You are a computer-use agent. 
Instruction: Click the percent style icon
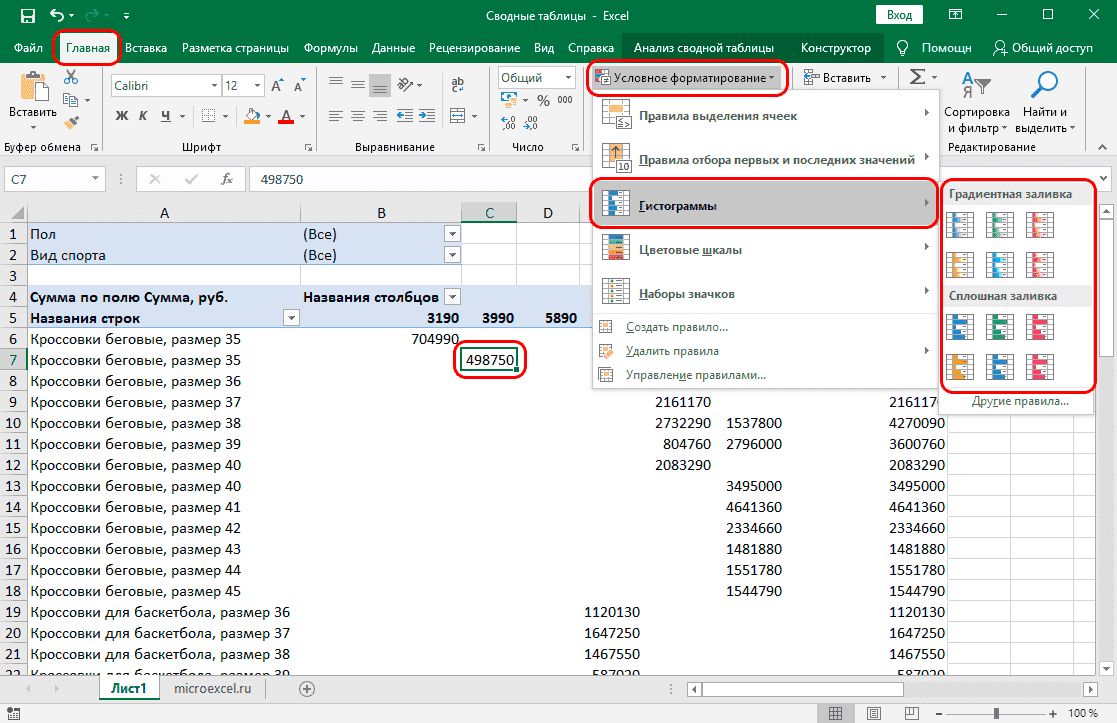point(543,101)
